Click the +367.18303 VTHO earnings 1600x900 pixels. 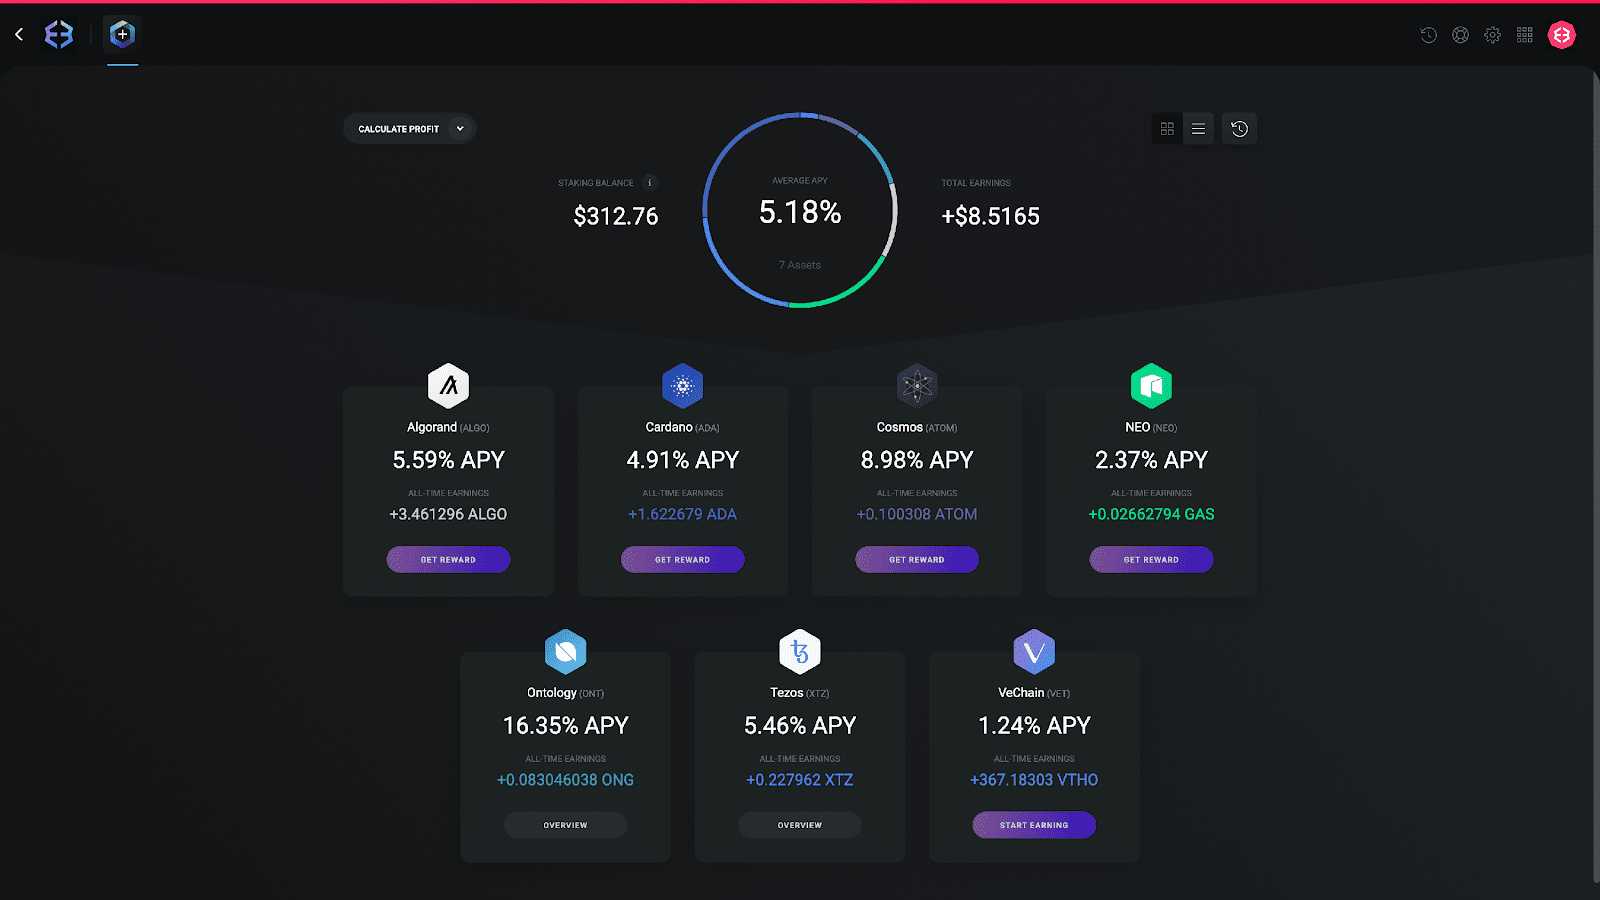[x=1034, y=780]
